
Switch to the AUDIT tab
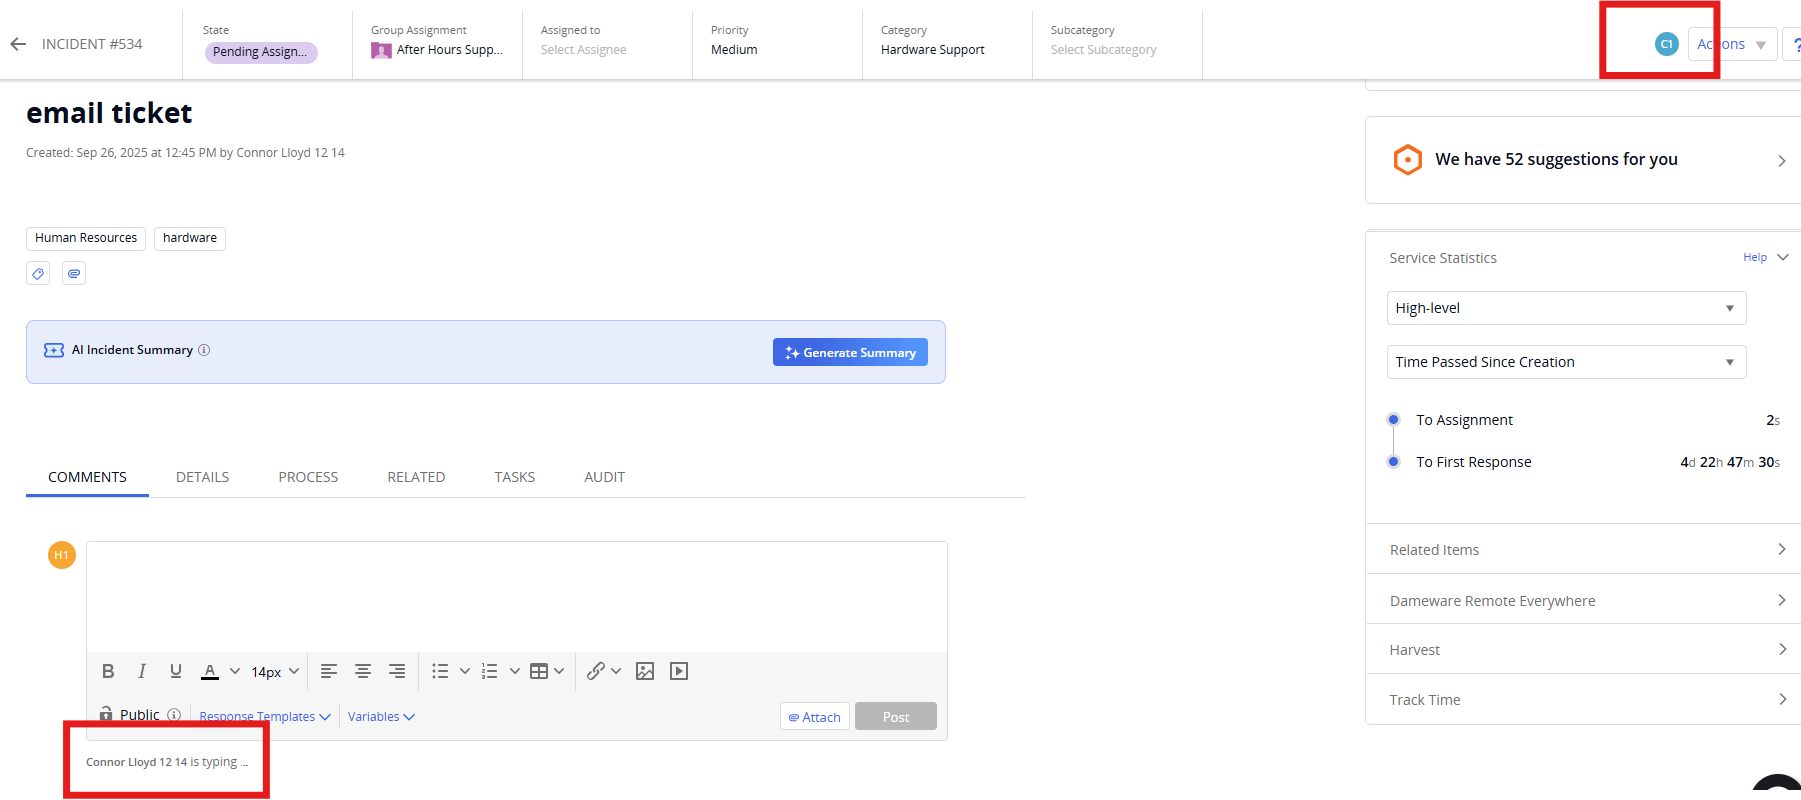coord(605,477)
